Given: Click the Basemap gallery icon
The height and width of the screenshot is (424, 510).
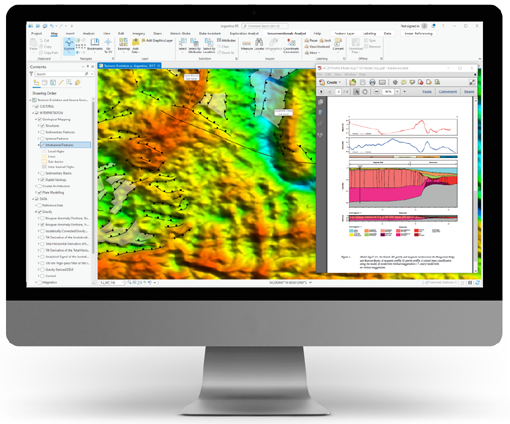Looking at the screenshot, I should coord(123,44).
